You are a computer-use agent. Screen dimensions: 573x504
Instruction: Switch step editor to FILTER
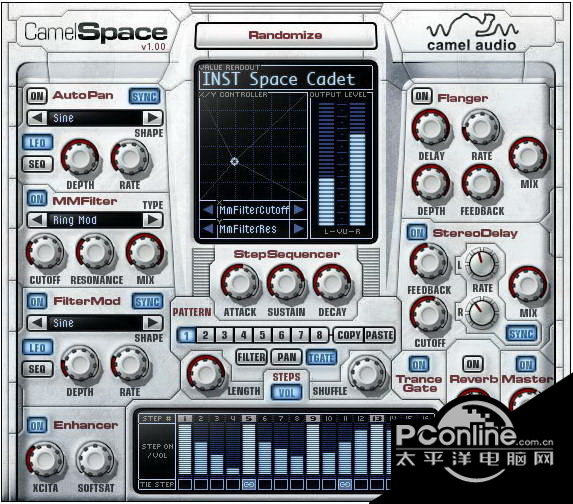point(251,357)
